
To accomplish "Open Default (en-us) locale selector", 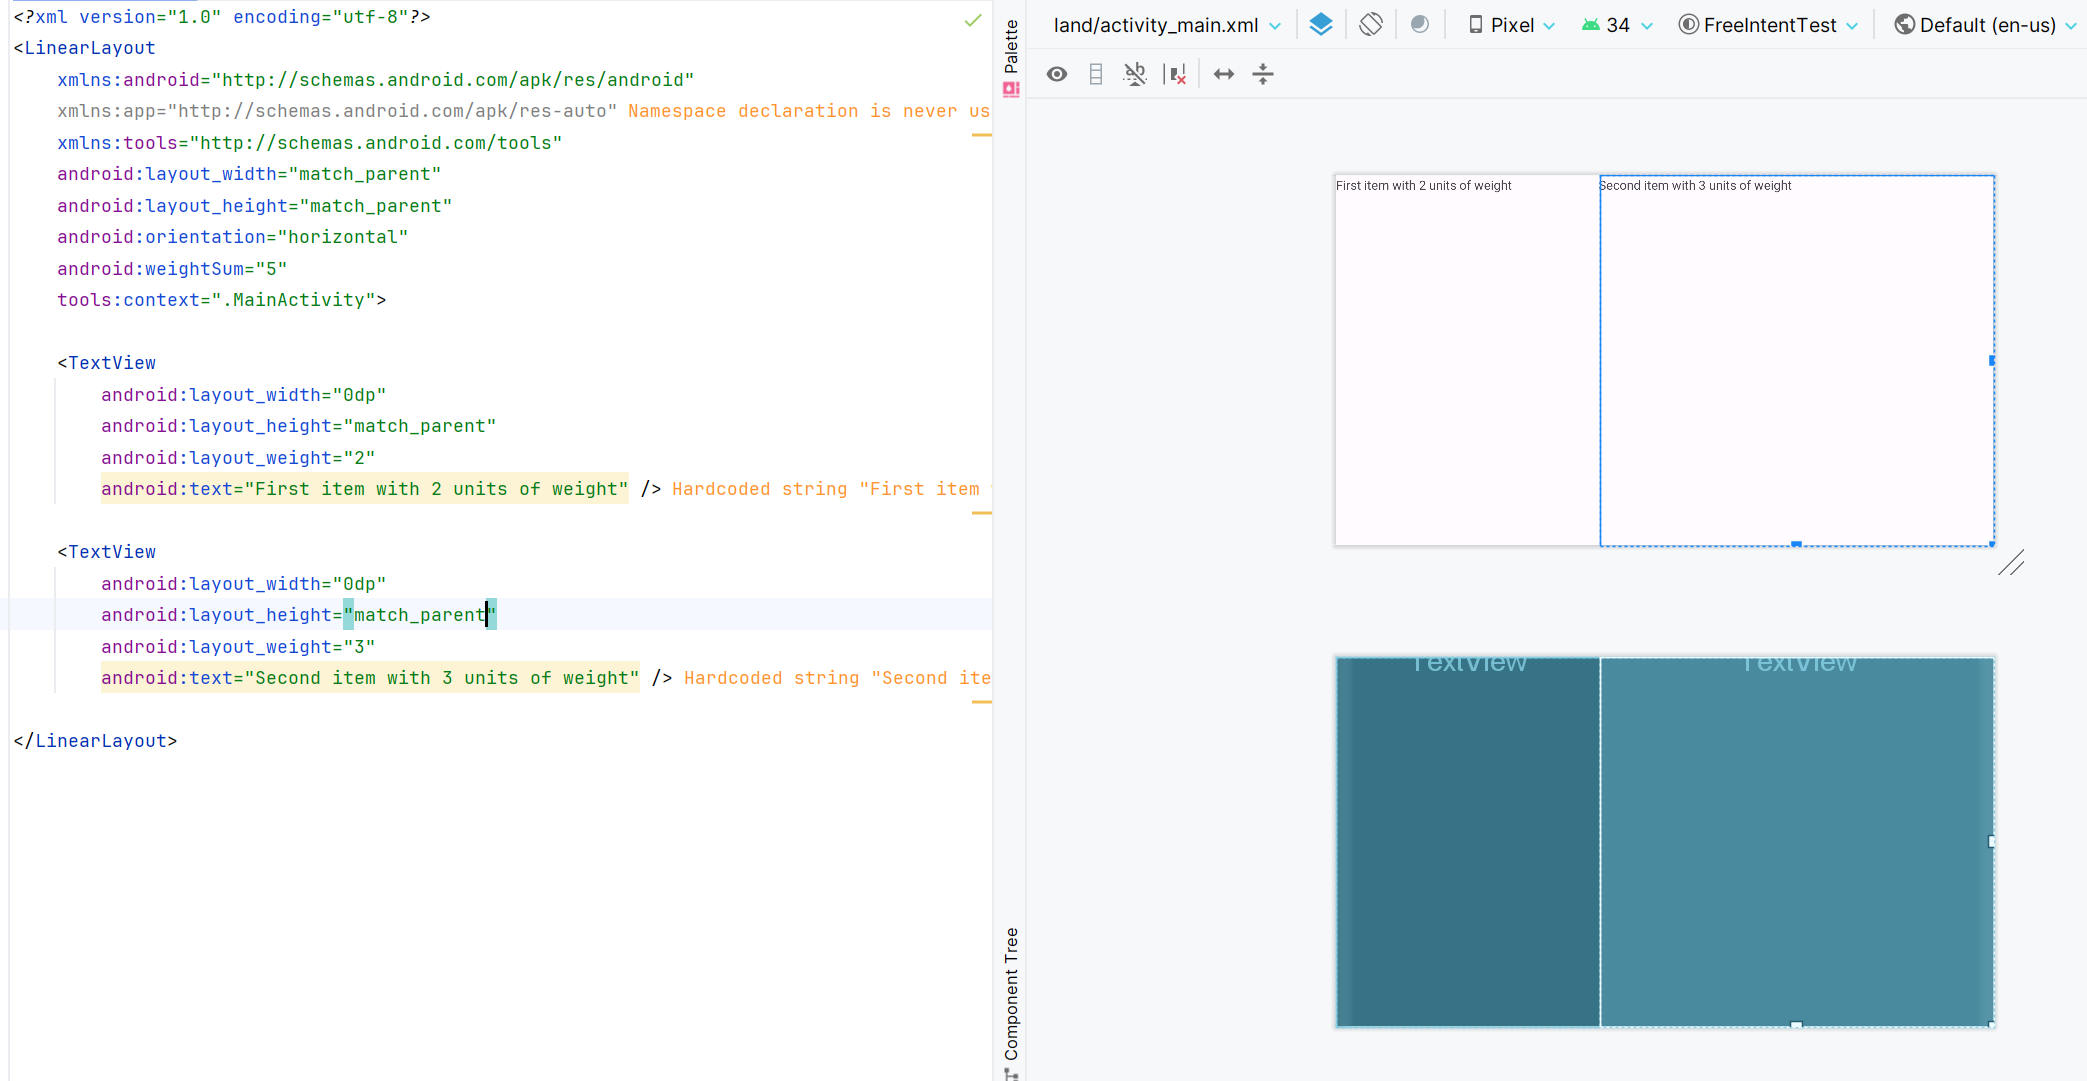I will [x=1985, y=25].
